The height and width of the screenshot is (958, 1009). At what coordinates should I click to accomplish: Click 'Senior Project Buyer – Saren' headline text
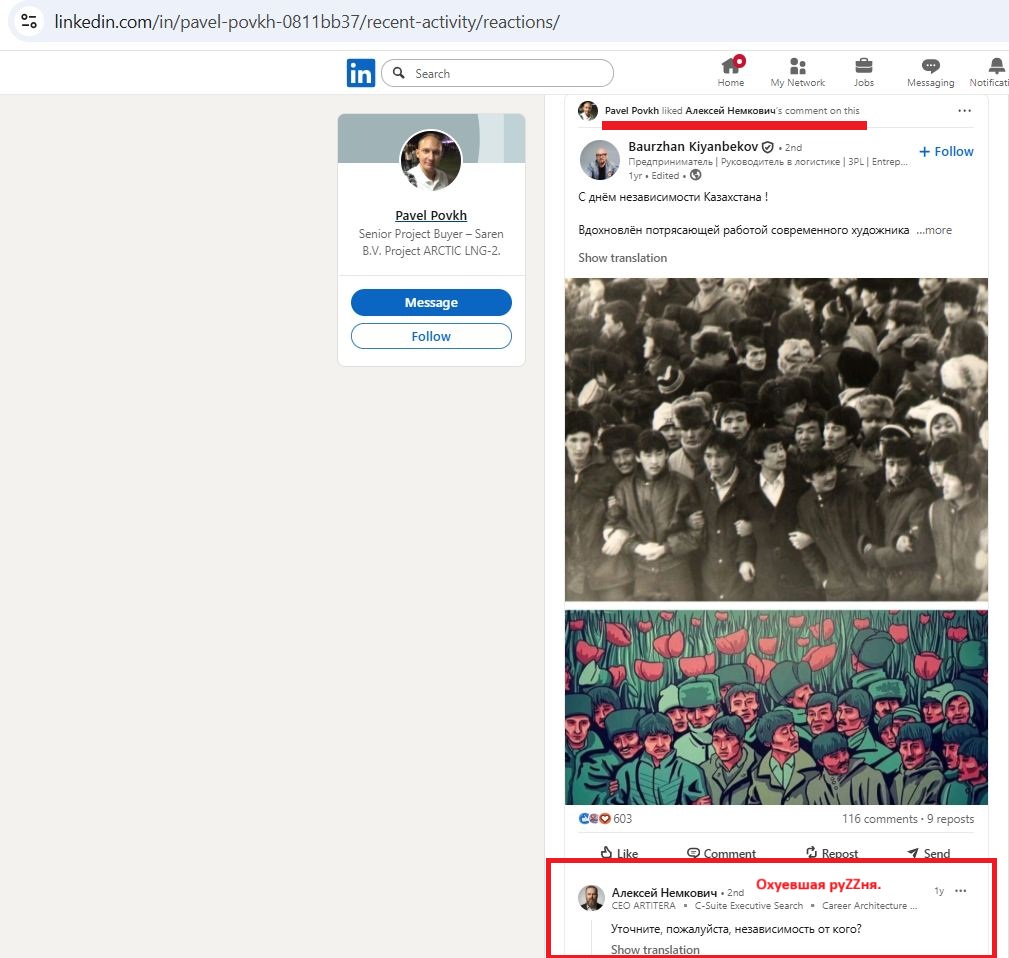[431, 234]
